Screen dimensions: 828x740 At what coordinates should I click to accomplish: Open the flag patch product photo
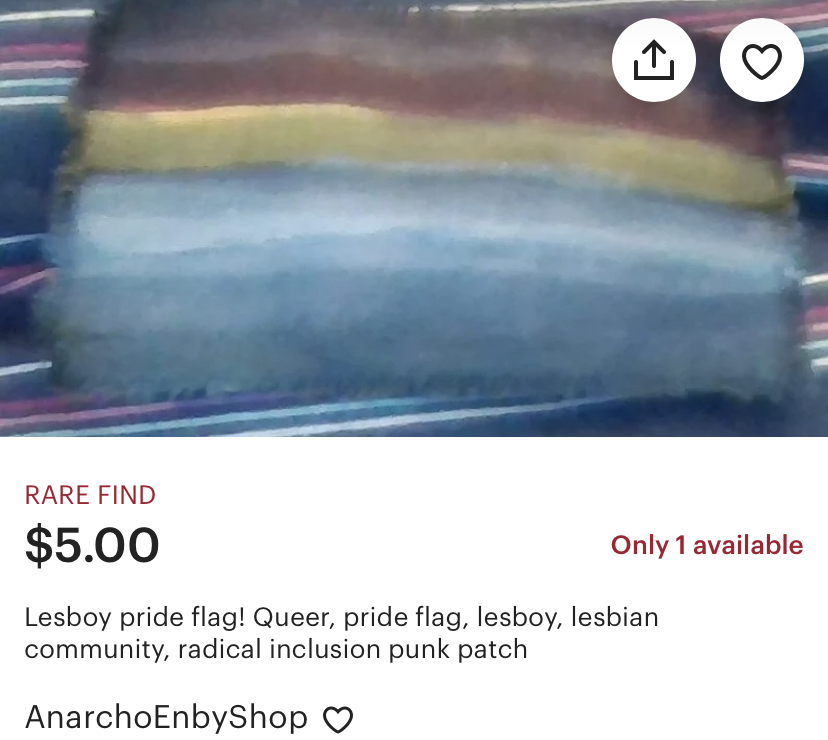(x=414, y=218)
